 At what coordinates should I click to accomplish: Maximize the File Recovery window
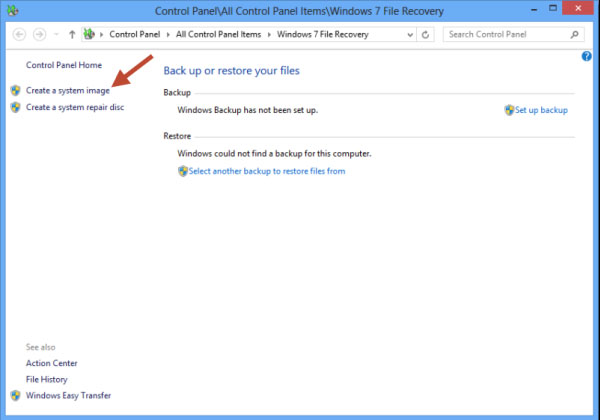point(553,8)
